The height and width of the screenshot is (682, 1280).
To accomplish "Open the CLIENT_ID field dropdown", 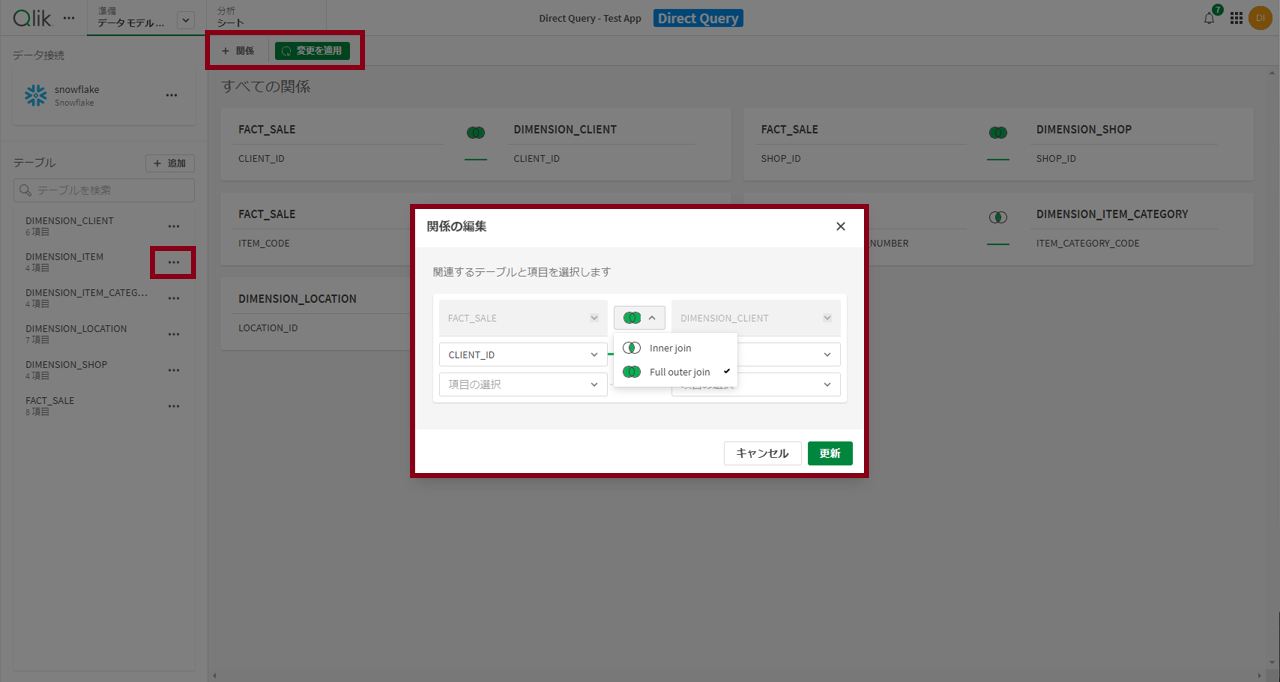I will point(522,354).
